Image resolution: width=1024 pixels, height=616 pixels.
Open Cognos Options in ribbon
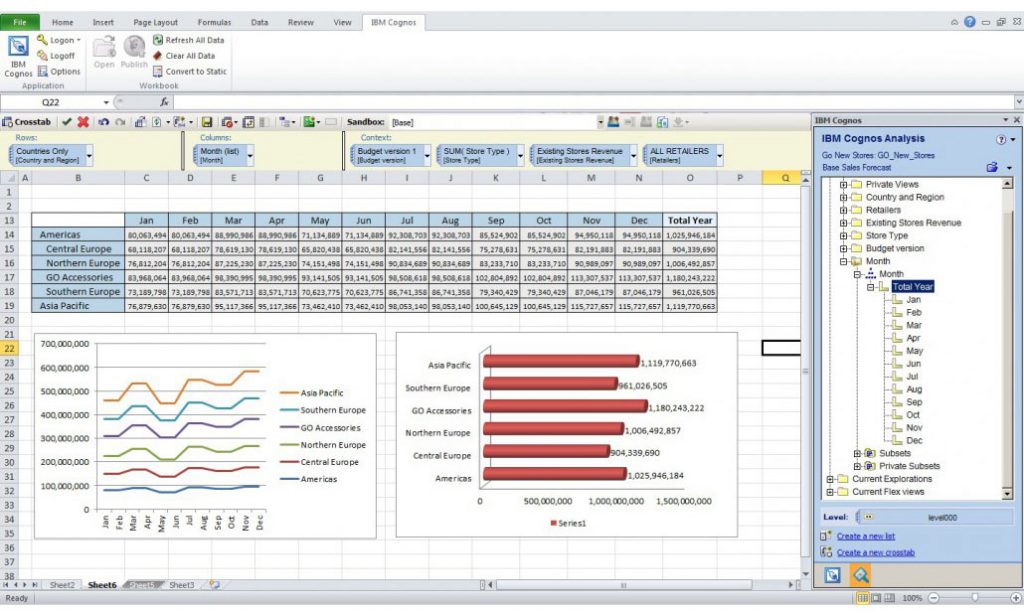coord(59,71)
